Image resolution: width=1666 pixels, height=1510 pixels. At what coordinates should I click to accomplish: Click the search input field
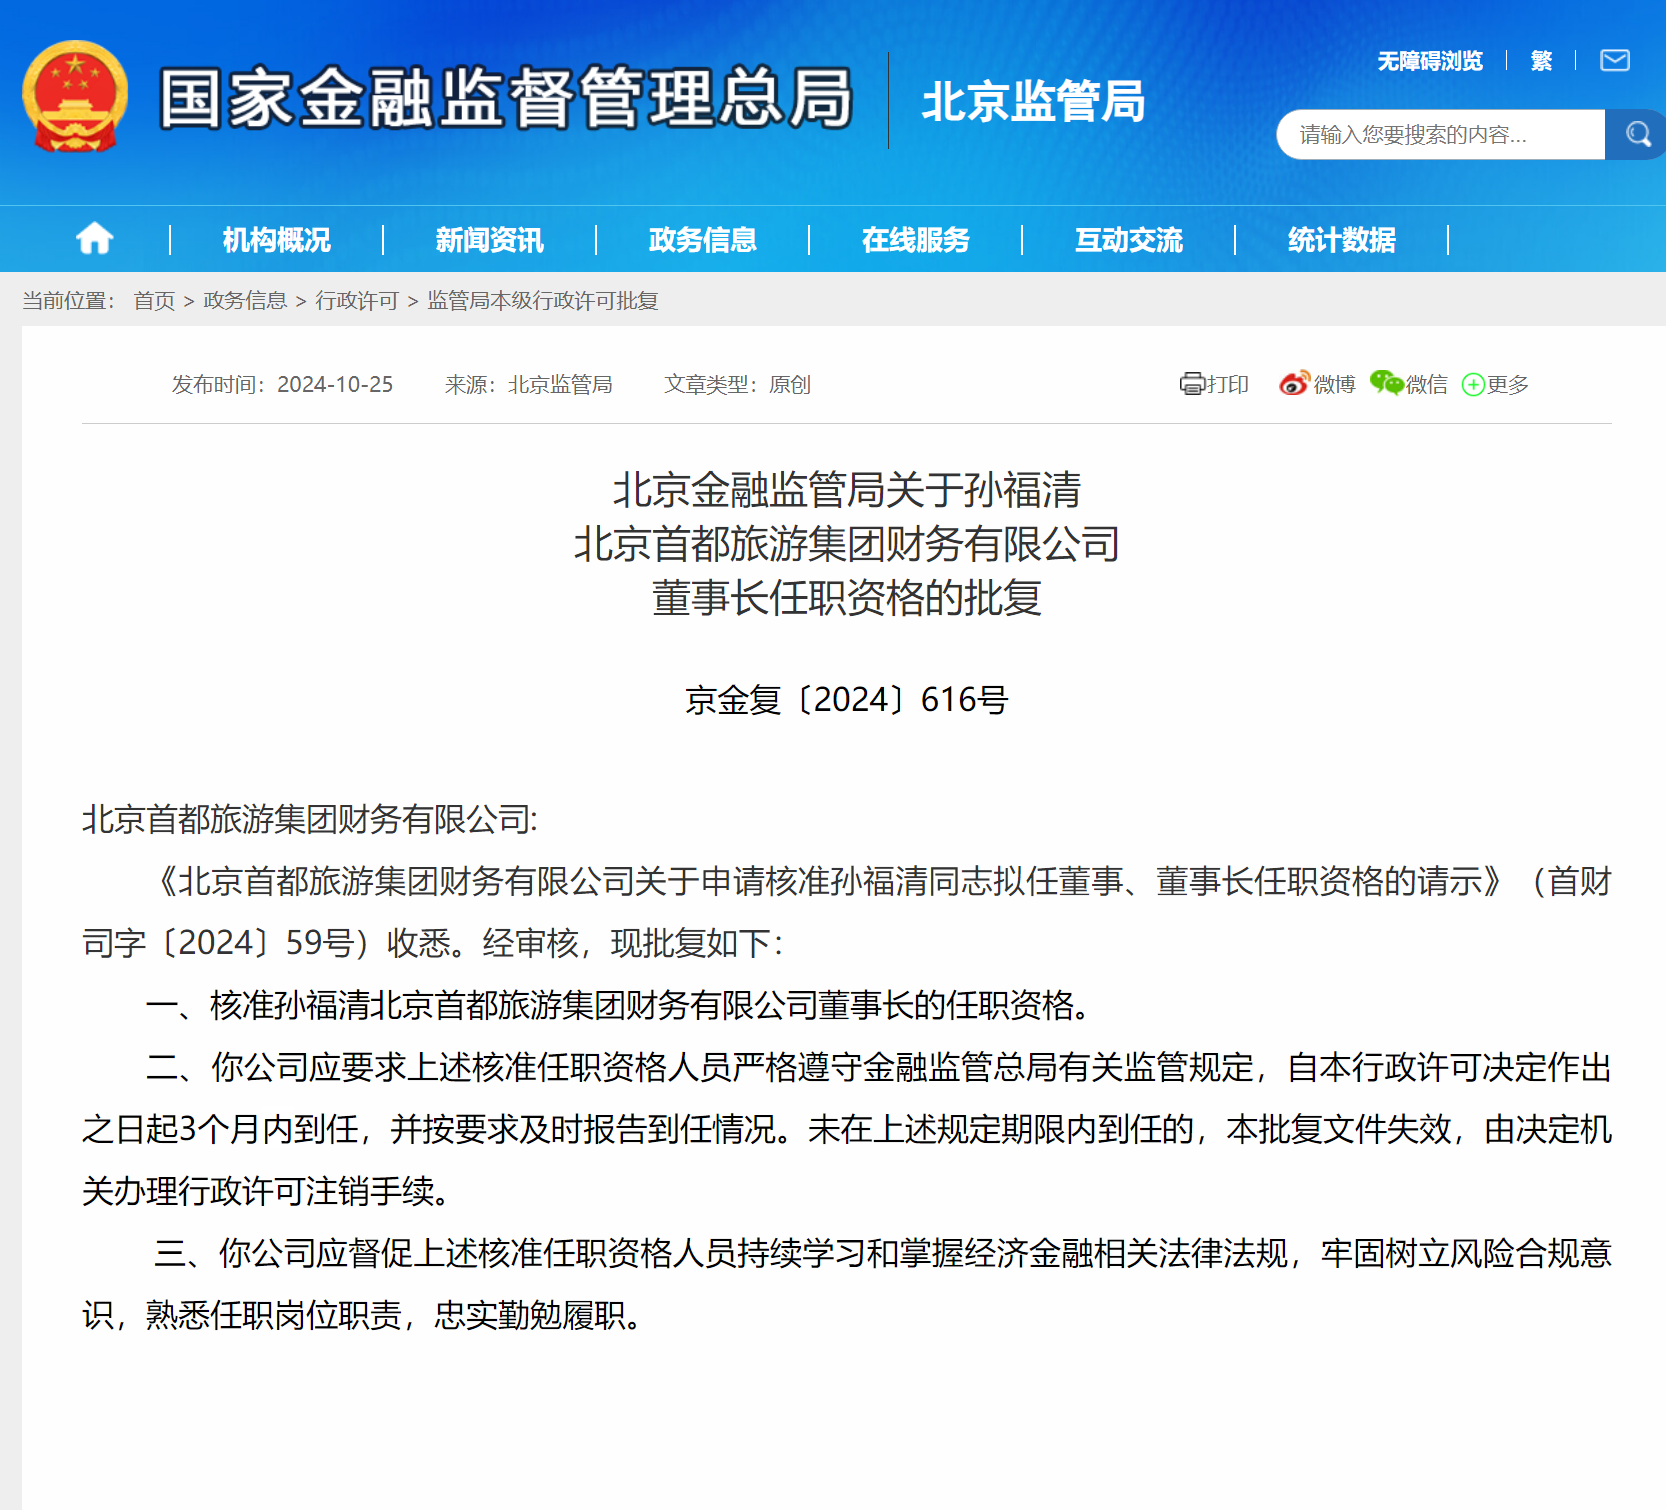(1440, 135)
